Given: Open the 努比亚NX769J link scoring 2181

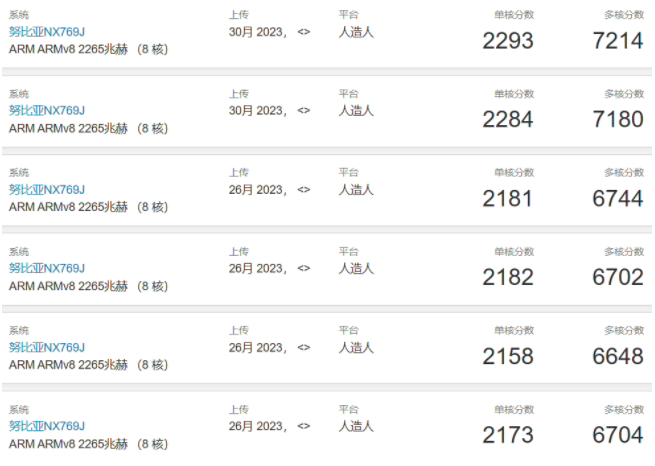Looking at the screenshot, I should click(x=47, y=190).
